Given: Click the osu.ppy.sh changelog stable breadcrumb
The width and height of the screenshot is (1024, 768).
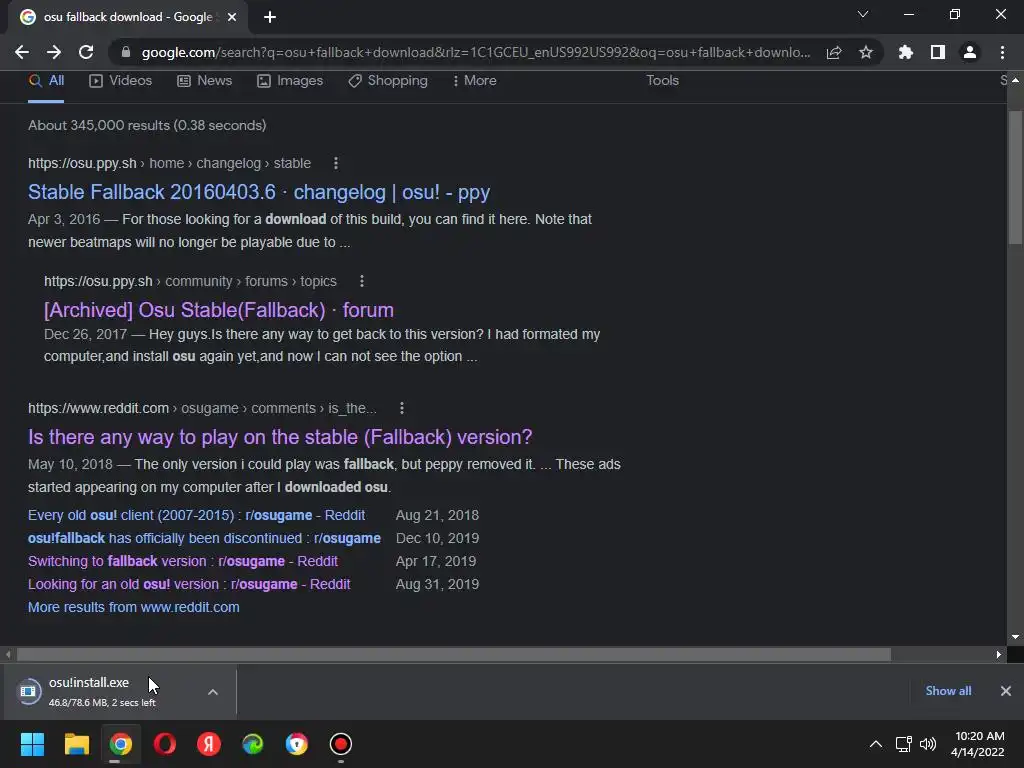Looking at the screenshot, I should (169, 163).
